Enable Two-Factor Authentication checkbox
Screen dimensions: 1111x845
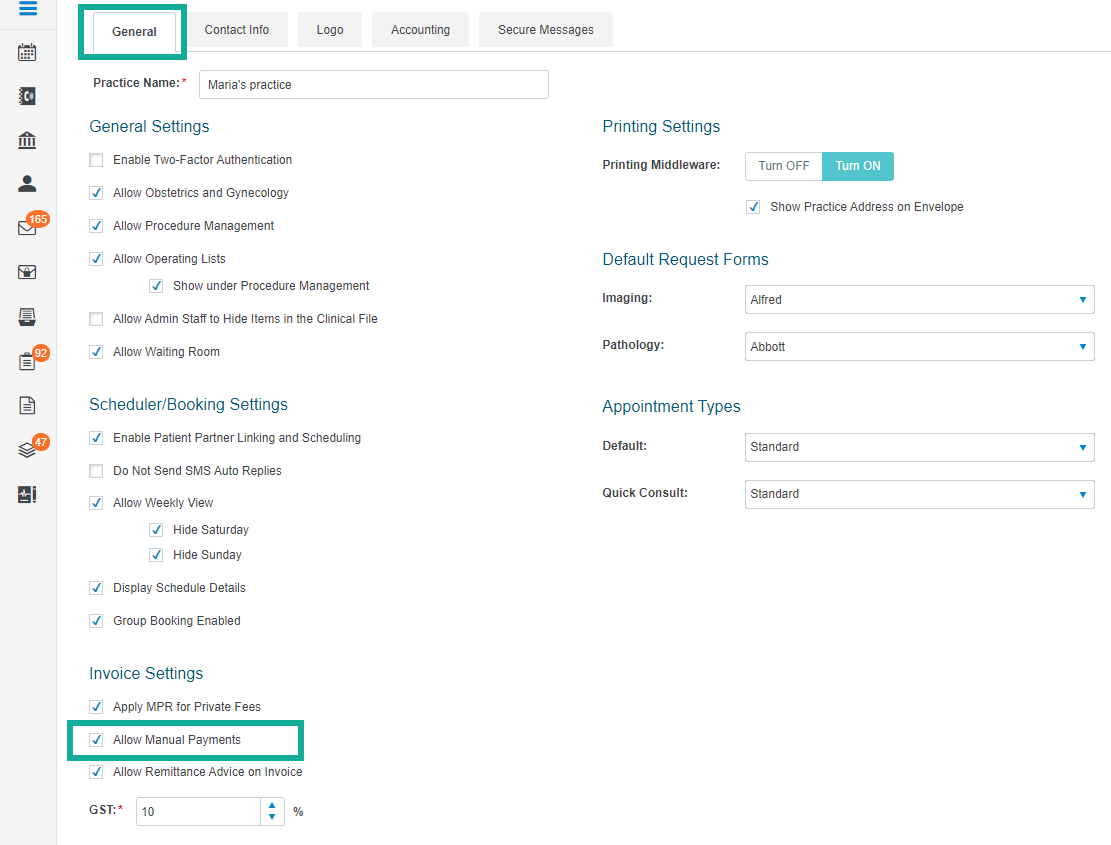click(x=96, y=160)
